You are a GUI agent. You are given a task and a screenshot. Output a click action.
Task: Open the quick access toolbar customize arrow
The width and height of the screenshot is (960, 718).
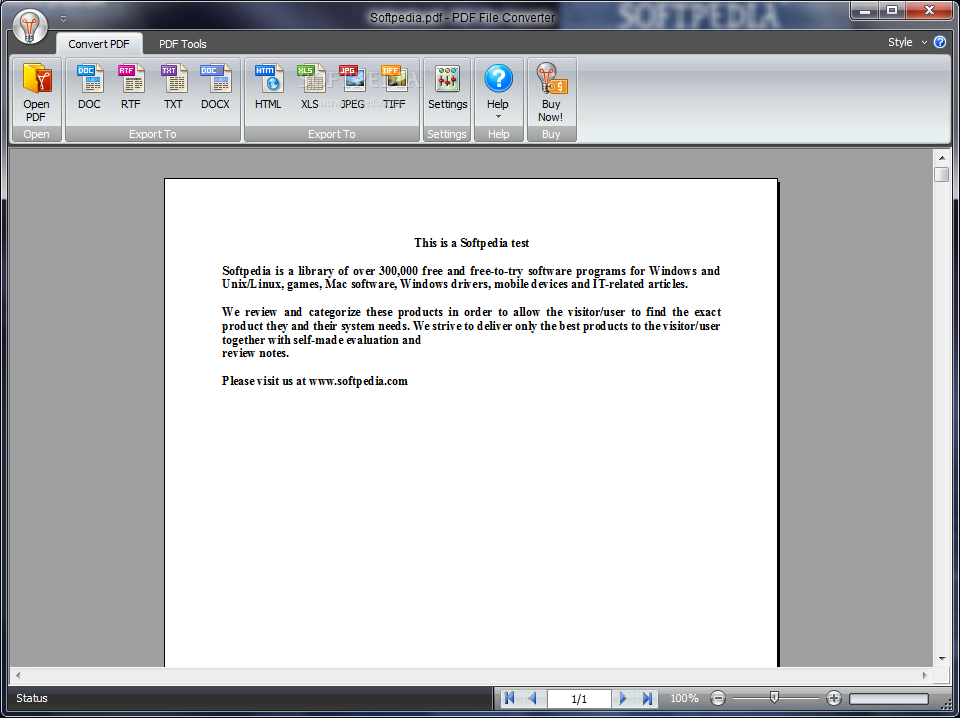(63, 19)
